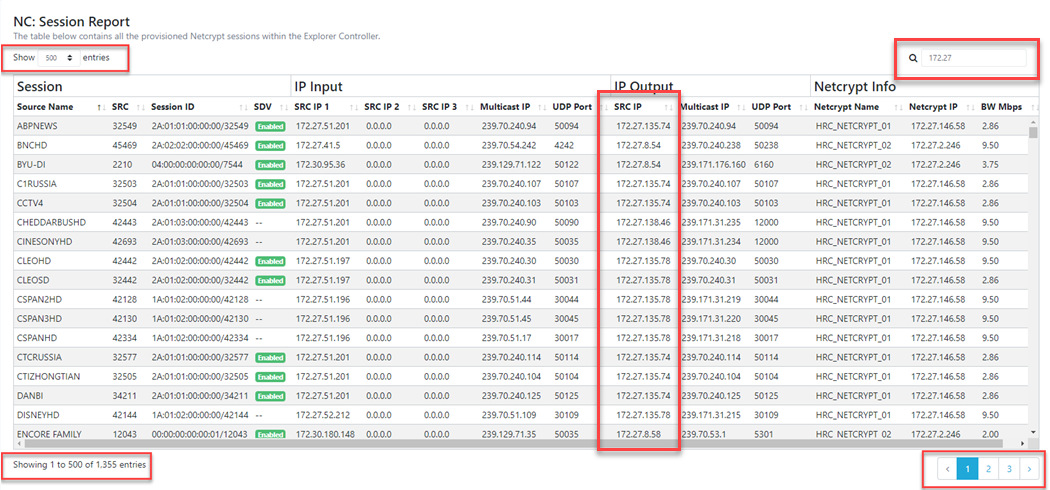The image size is (1050, 490).
Task: Select page 1 in pagination
Action: click(x=968, y=470)
